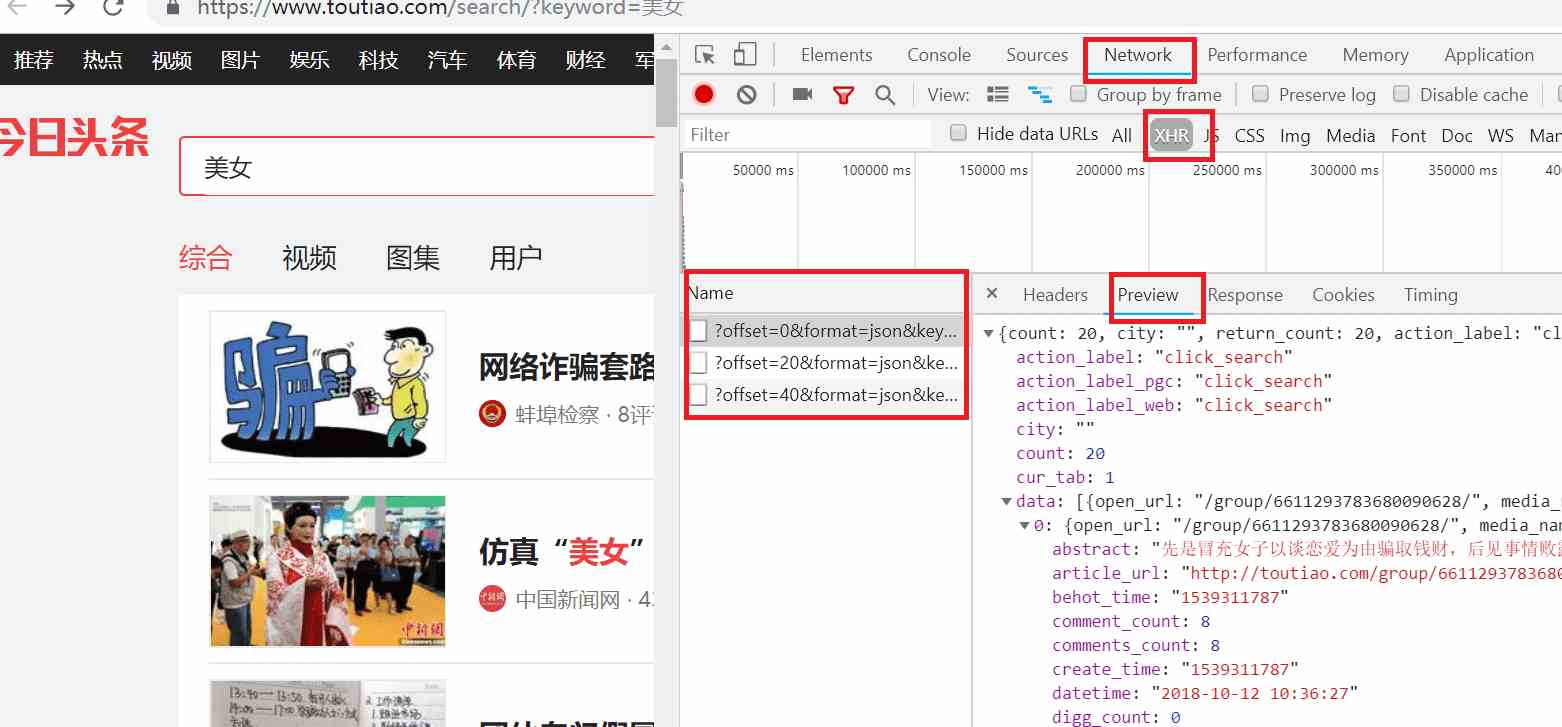Use large request rows view icon
1562x727 pixels.
pos(997,95)
